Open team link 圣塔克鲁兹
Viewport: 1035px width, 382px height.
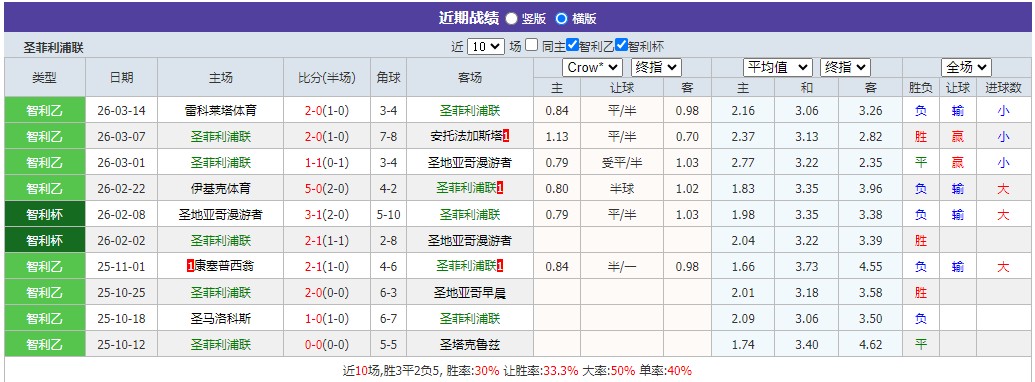click(470, 344)
